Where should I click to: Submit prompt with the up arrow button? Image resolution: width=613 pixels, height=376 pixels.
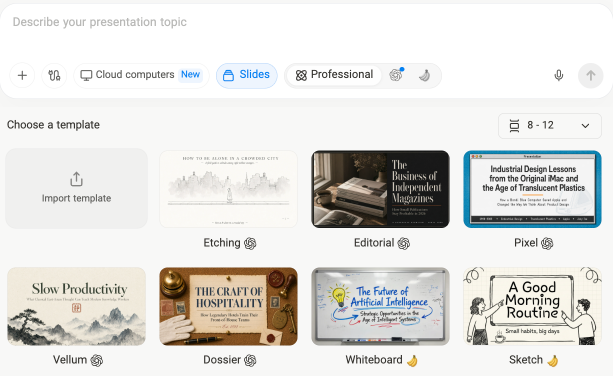[x=590, y=75]
